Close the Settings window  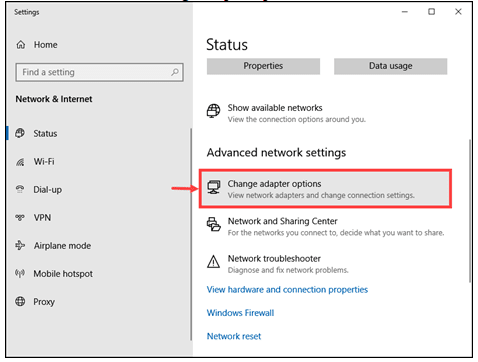[x=458, y=12]
